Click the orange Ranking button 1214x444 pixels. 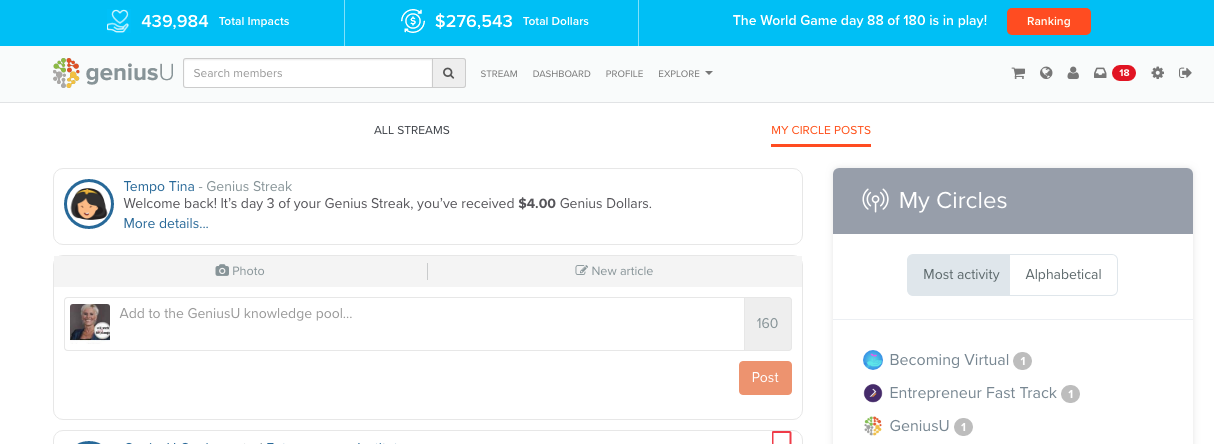point(1049,21)
